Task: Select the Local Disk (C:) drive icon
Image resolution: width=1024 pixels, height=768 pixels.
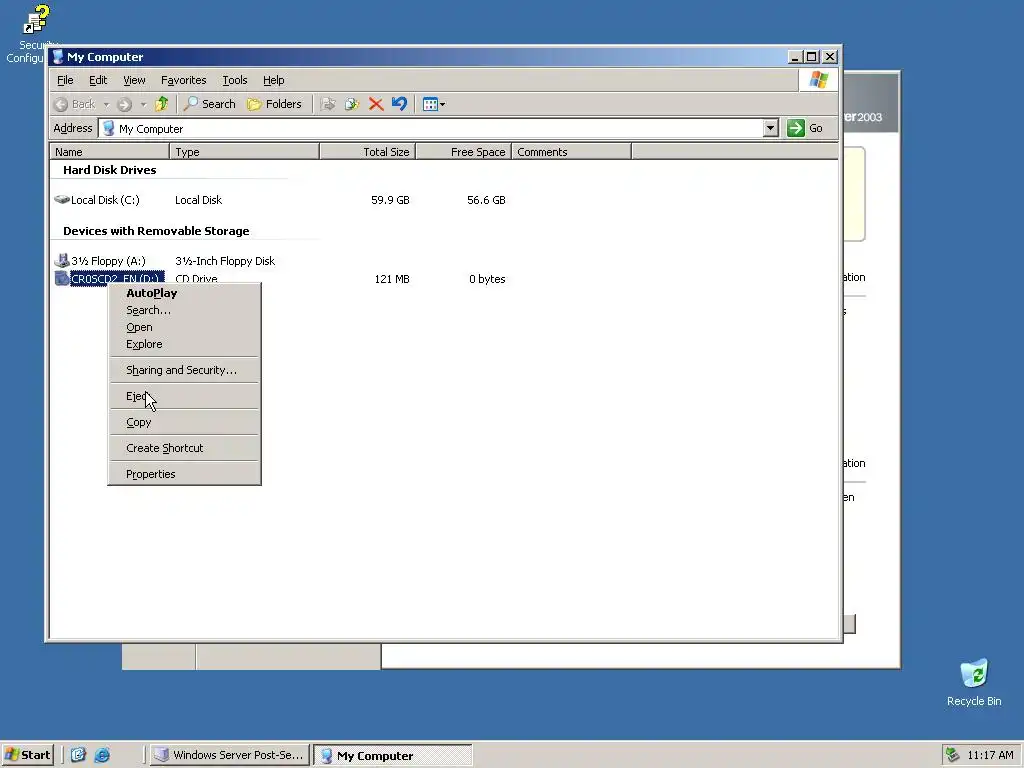Action: tap(62, 199)
